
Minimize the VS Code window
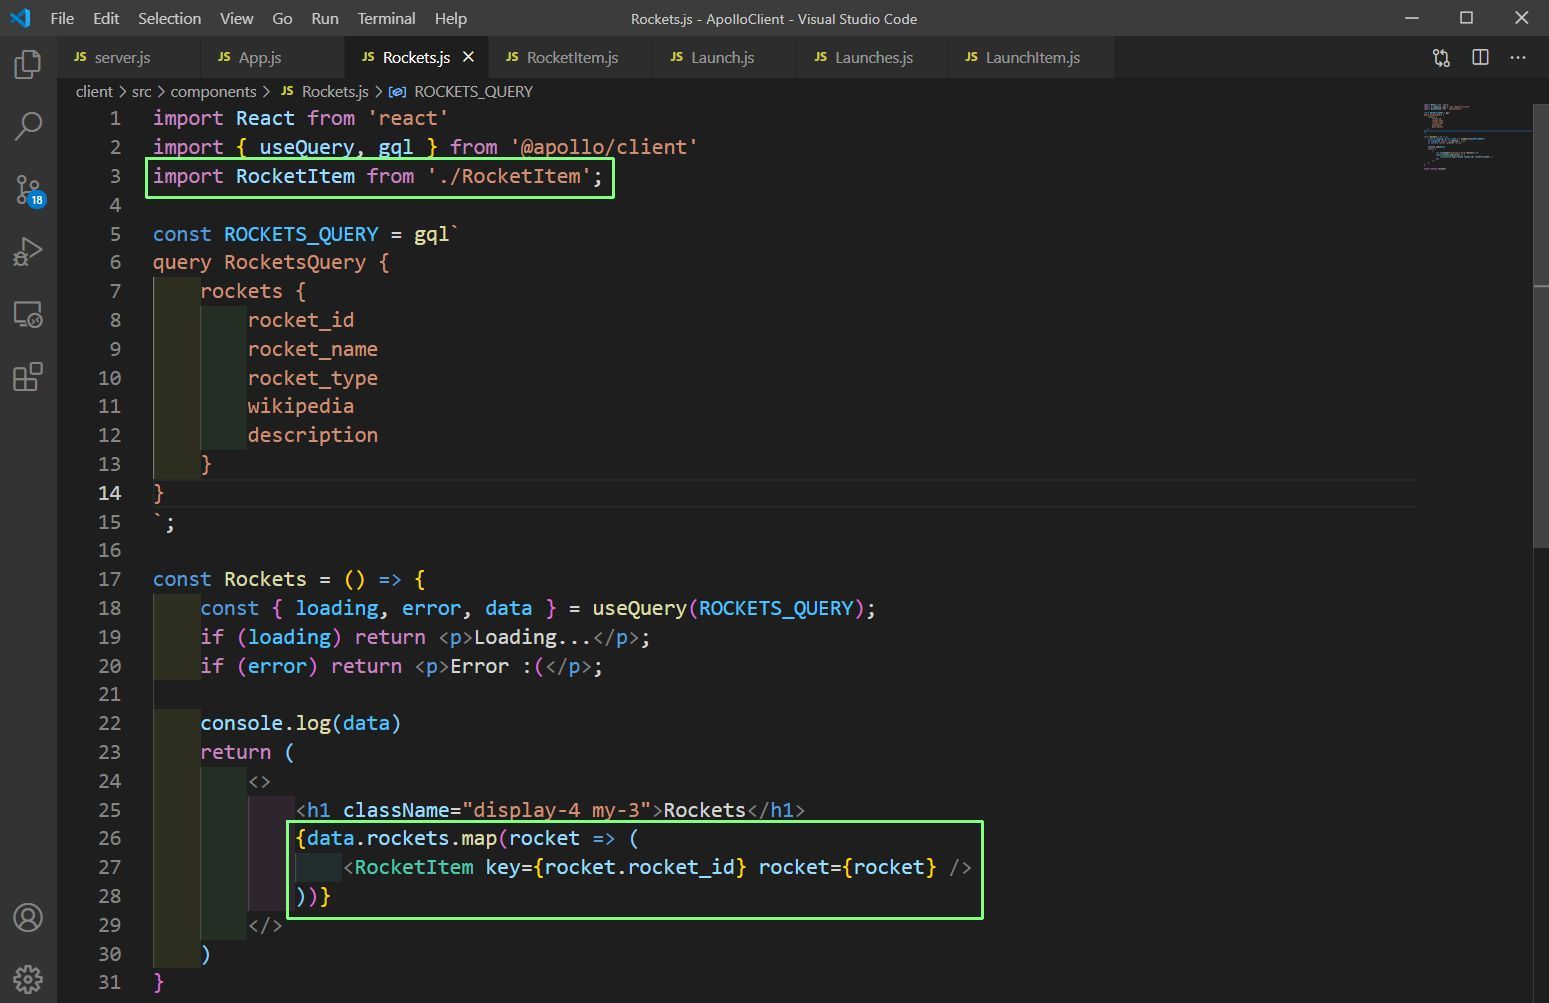pos(1412,18)
